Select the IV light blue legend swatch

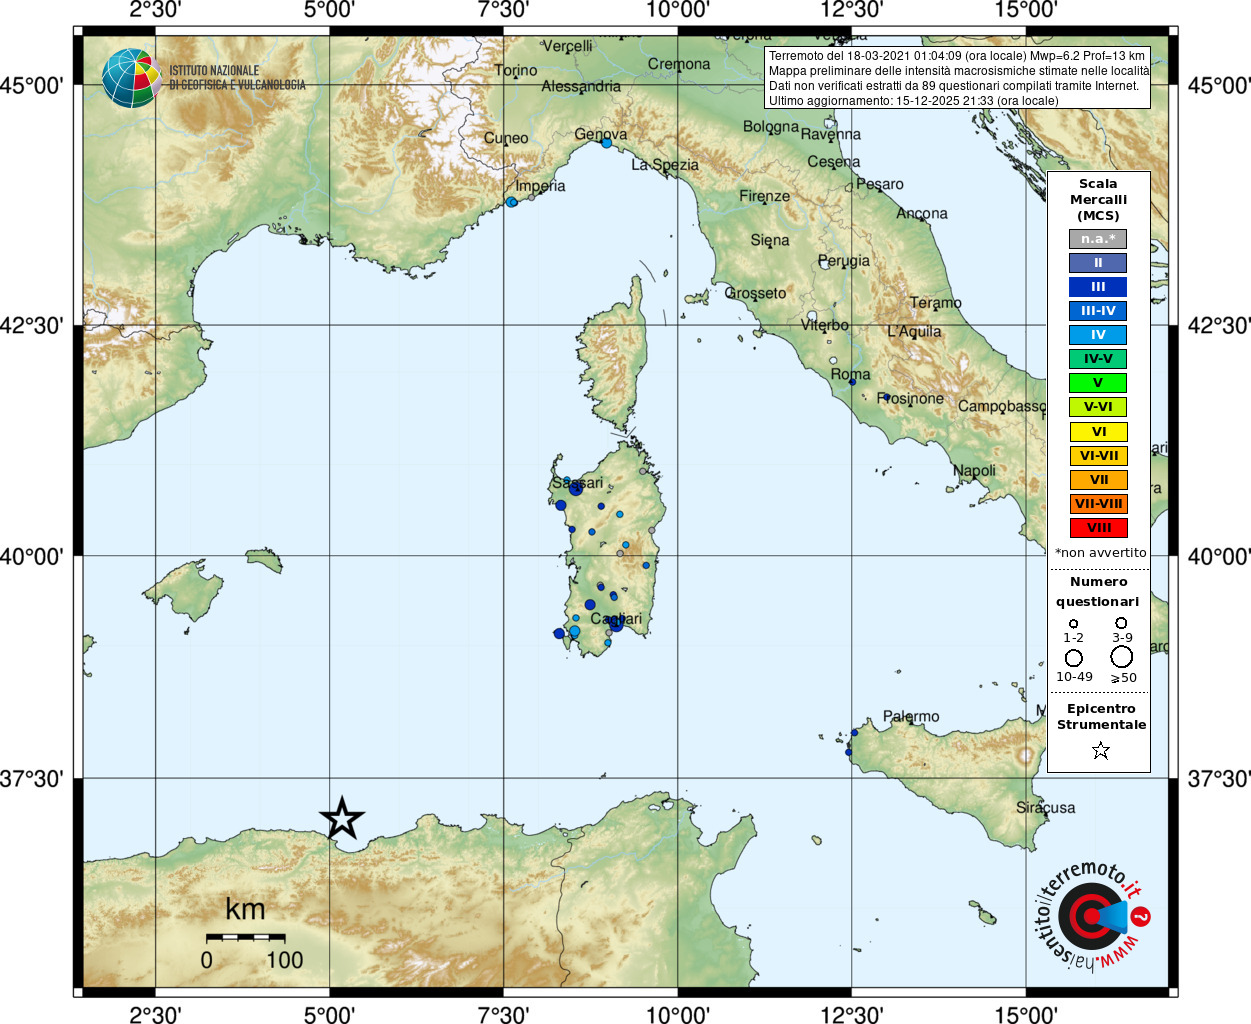tap(1098, 335)
